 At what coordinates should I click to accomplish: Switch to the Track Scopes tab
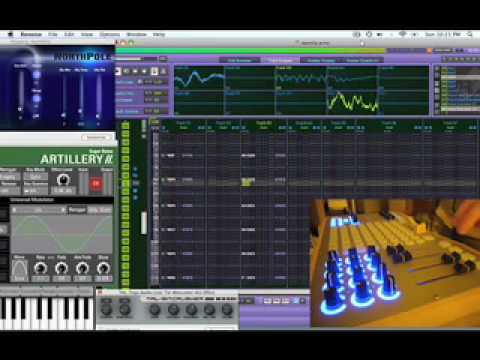[x=280, y=60]
